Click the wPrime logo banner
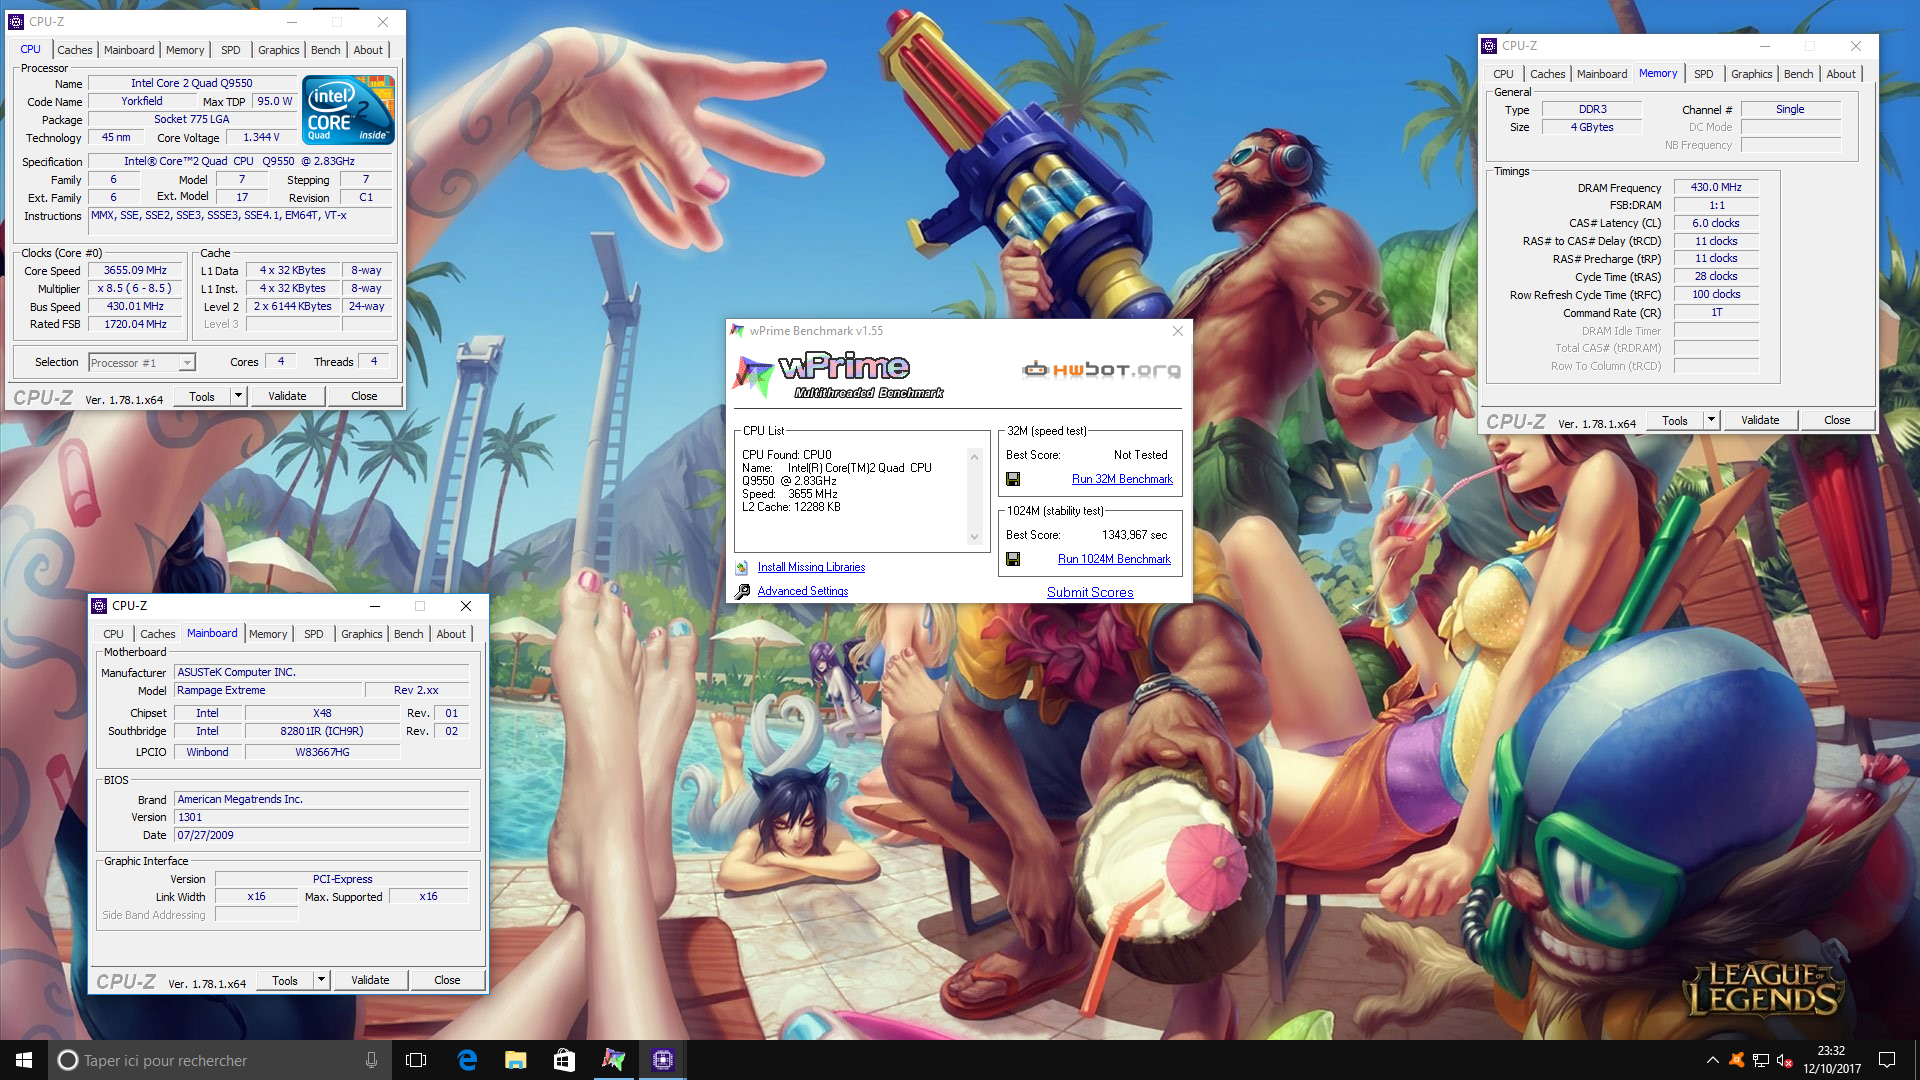Image resolution: width=1920 pixels, height=1080 pixels. [838, 375]
